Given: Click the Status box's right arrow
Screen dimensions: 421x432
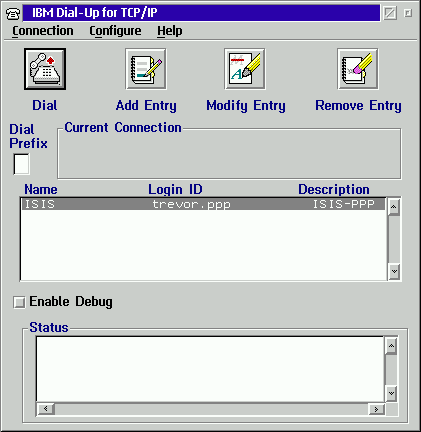Looking at the screenshot, I should coord(377,409).
